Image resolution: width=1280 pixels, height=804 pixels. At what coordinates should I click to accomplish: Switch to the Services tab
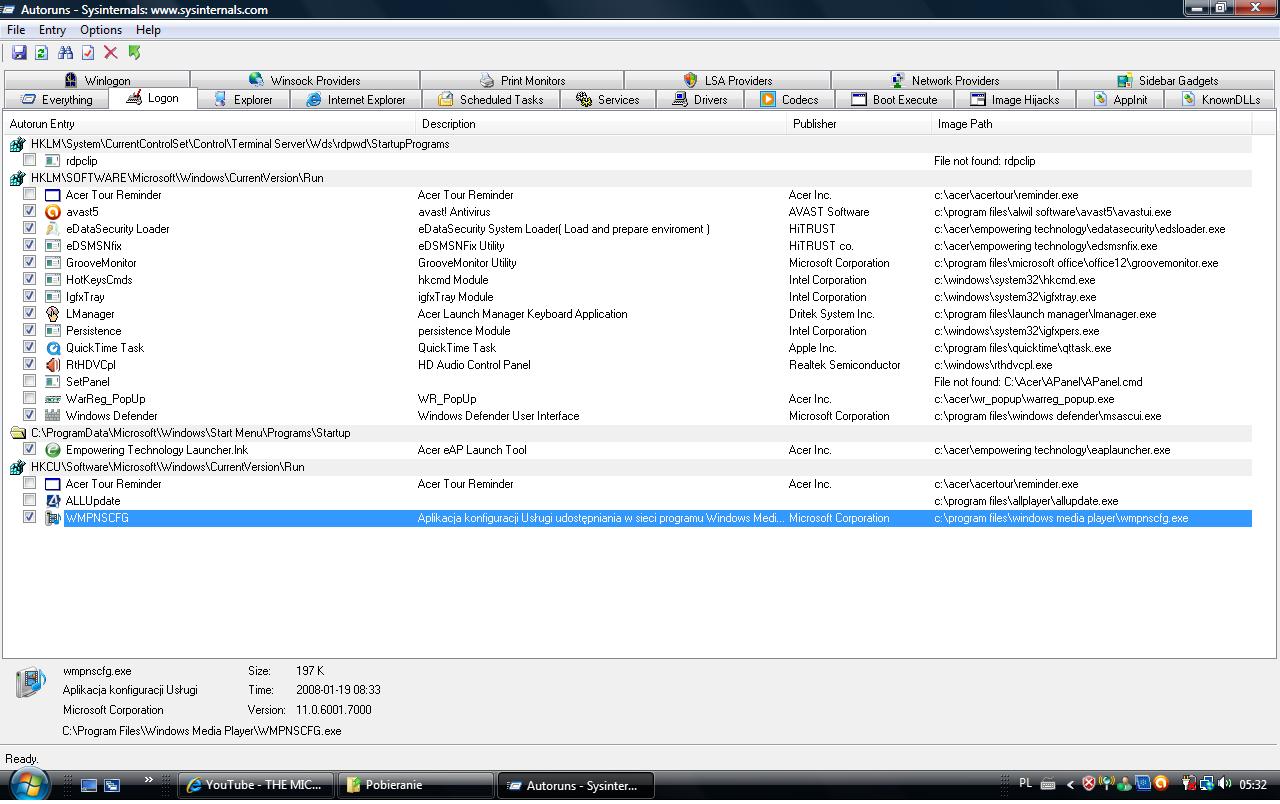coord(608,99)
